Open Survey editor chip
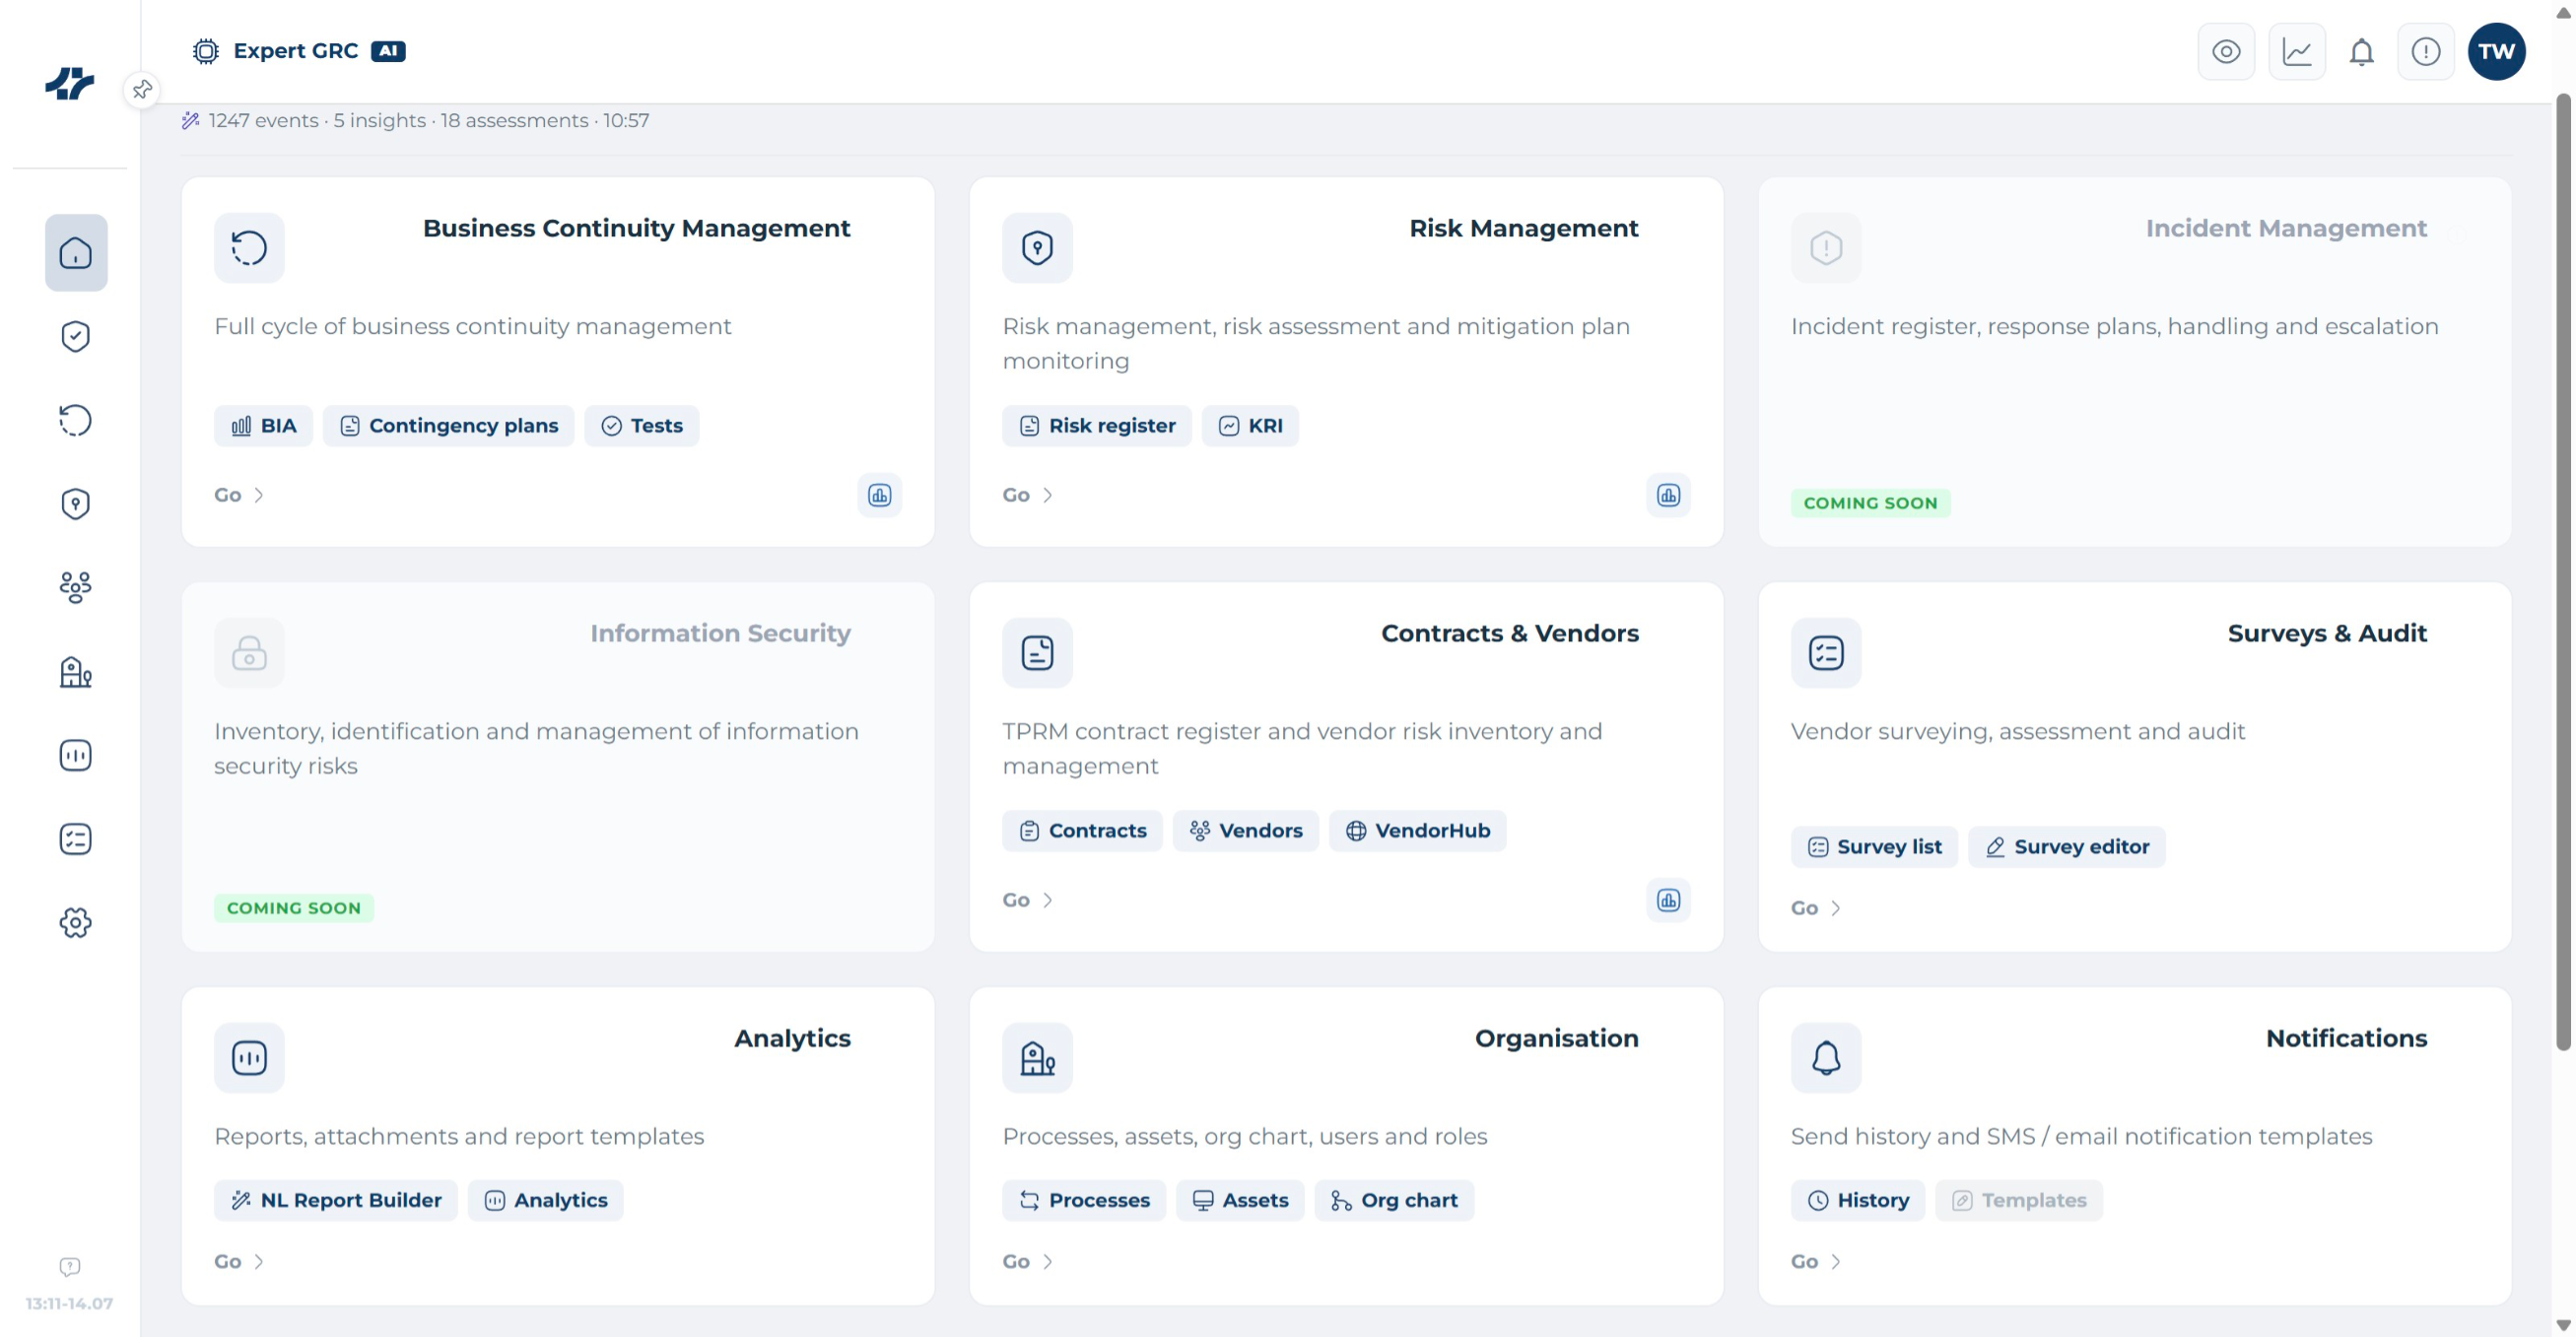Screen dimensions: 2576x1337 click(2067, 847)
